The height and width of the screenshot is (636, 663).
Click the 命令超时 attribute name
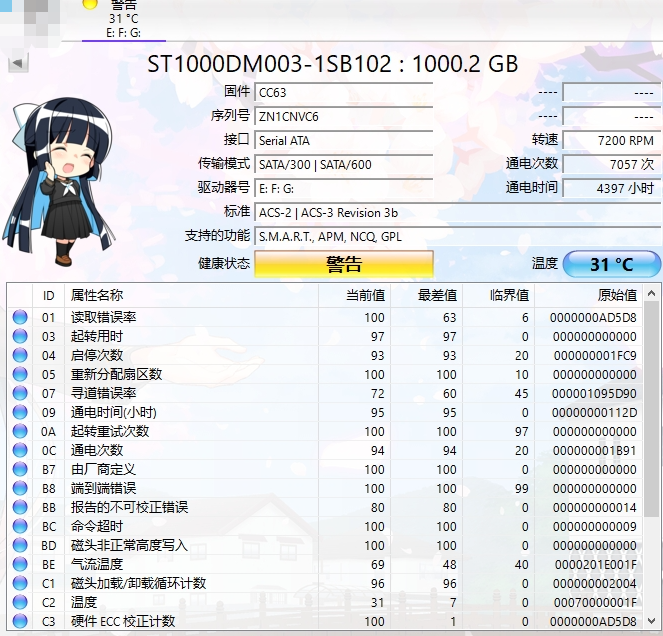(97, 526)
